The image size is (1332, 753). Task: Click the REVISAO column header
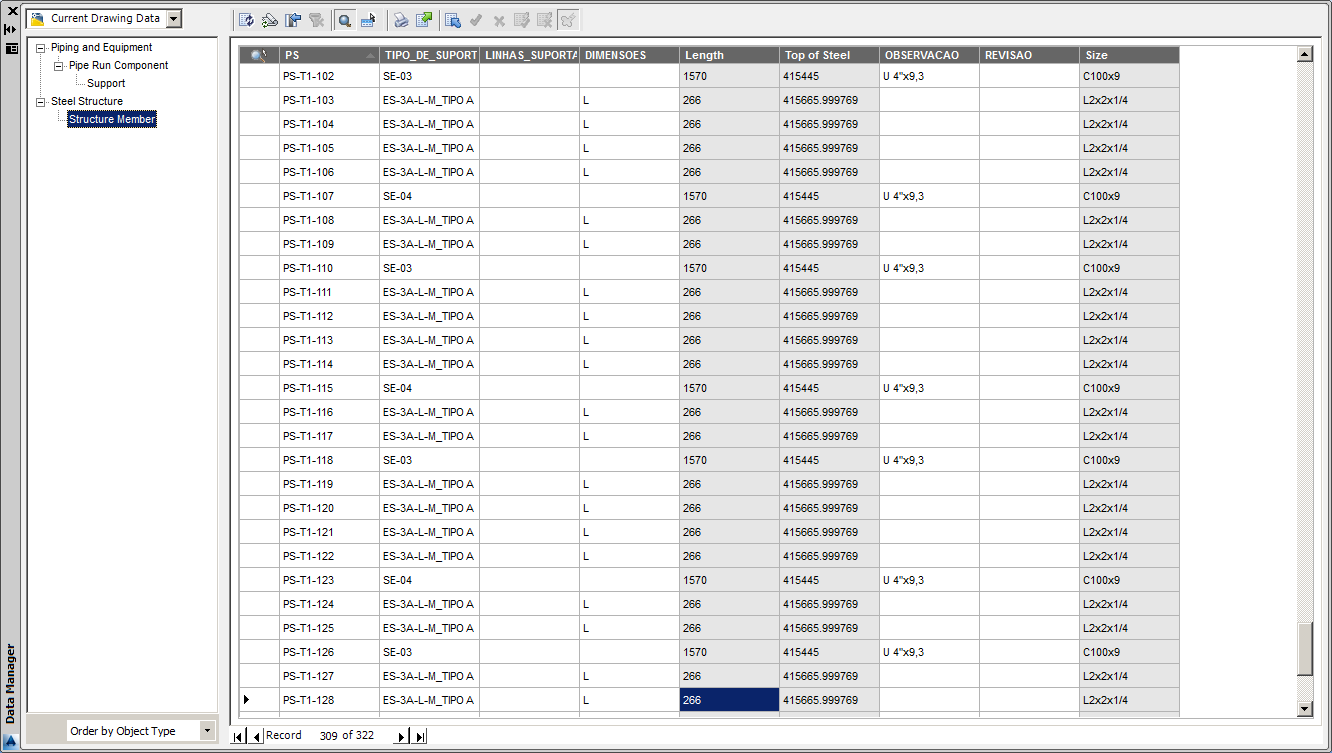coord(1029,55)
